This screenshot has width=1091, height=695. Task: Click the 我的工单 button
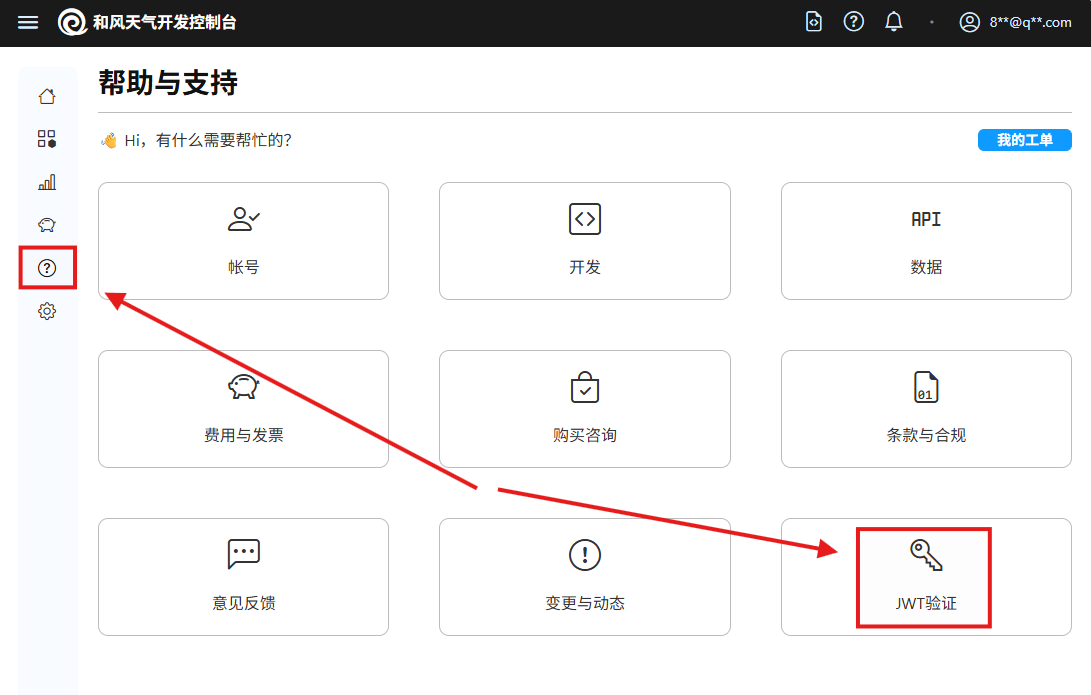point(1024,140)
